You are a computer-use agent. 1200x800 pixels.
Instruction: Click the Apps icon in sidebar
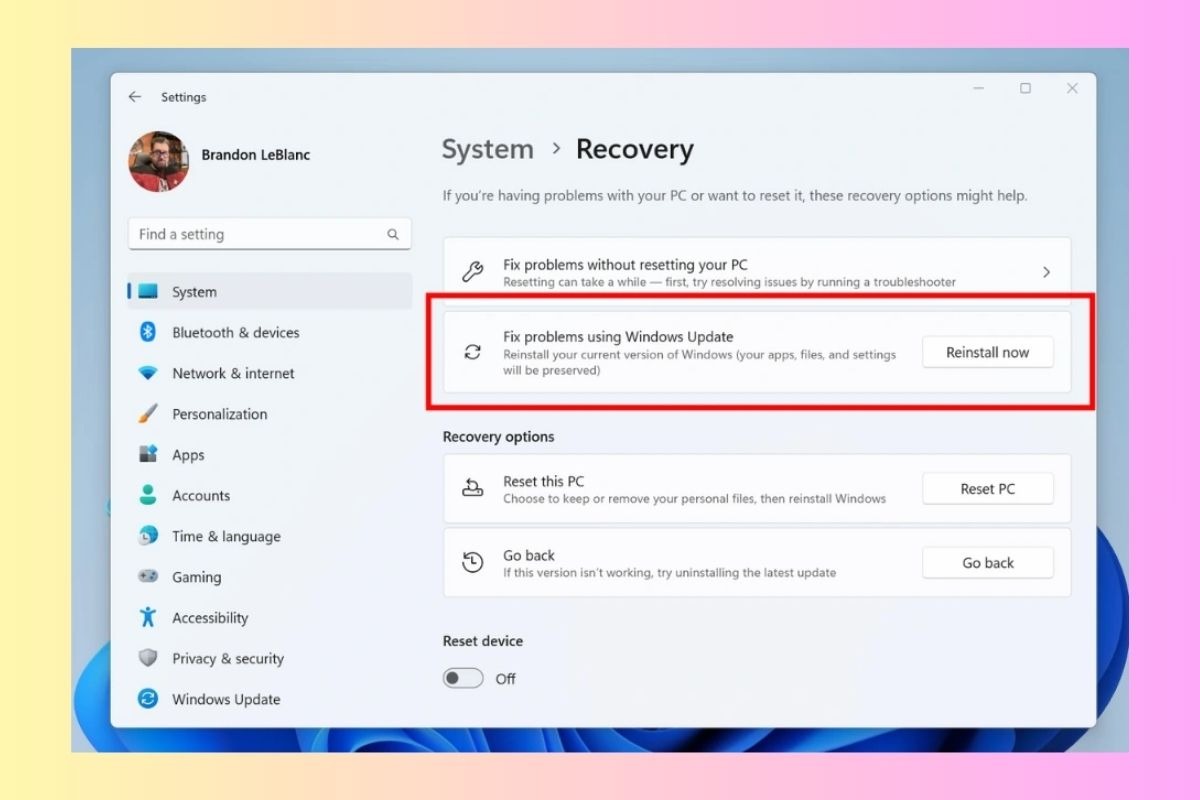click(x=148, y=455)
